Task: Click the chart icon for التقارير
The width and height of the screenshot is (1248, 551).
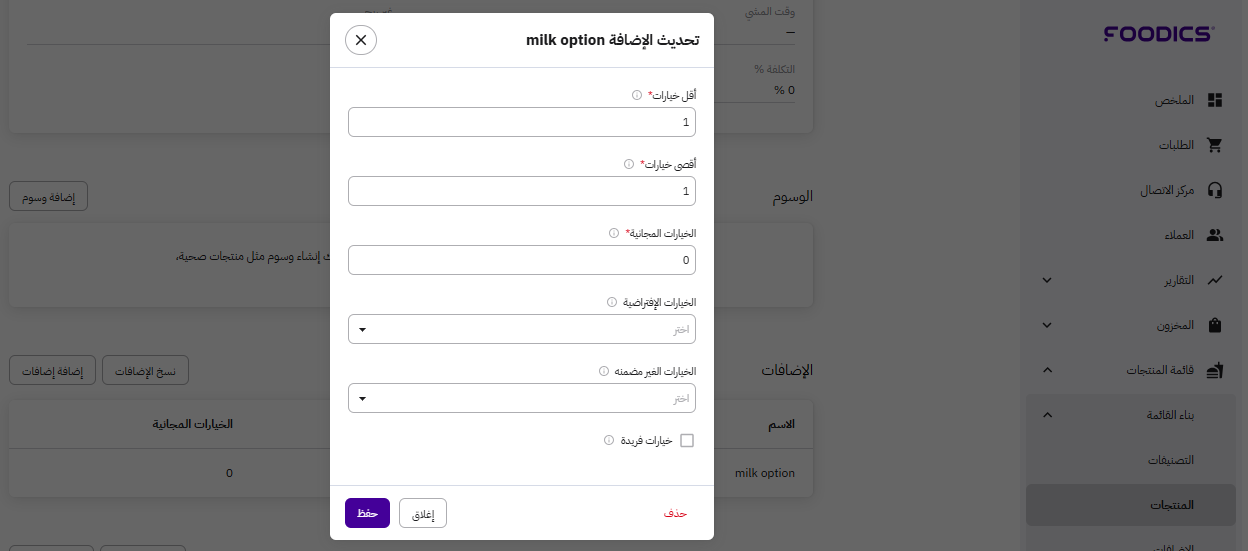Action: point(1215,280)
